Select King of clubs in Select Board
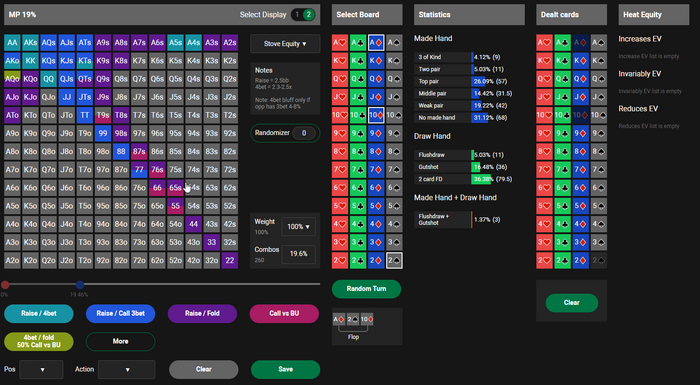The width and height of the screenshot is (700, 385). [x=358, y=61]
